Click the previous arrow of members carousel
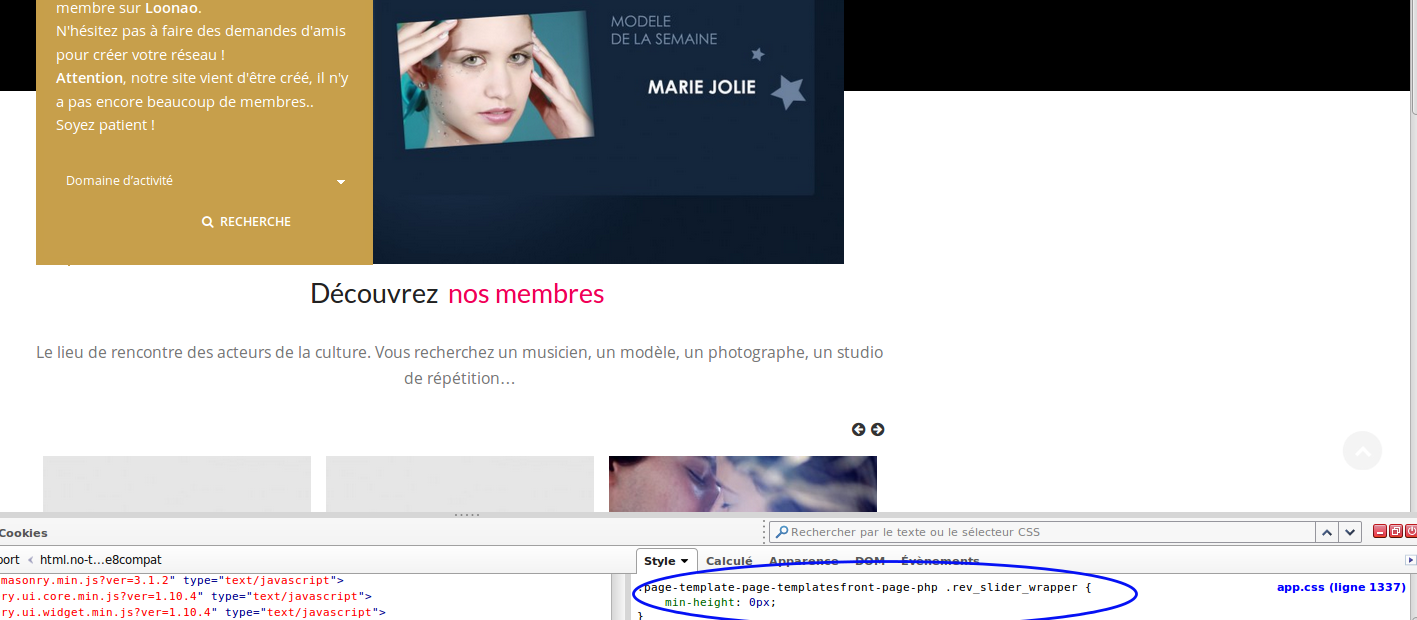The width and height of the screenshot is (1417, 620). (x=858, y=430)
